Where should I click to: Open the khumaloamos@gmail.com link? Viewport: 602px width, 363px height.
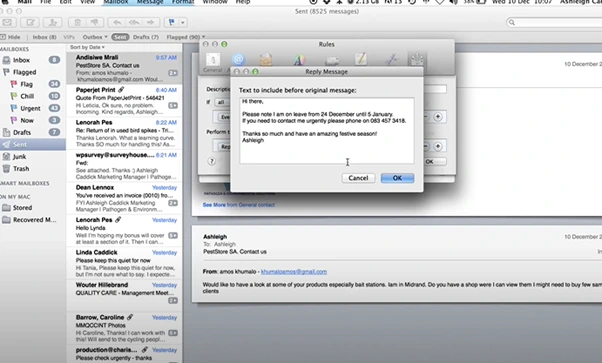(x=294, y=272)
